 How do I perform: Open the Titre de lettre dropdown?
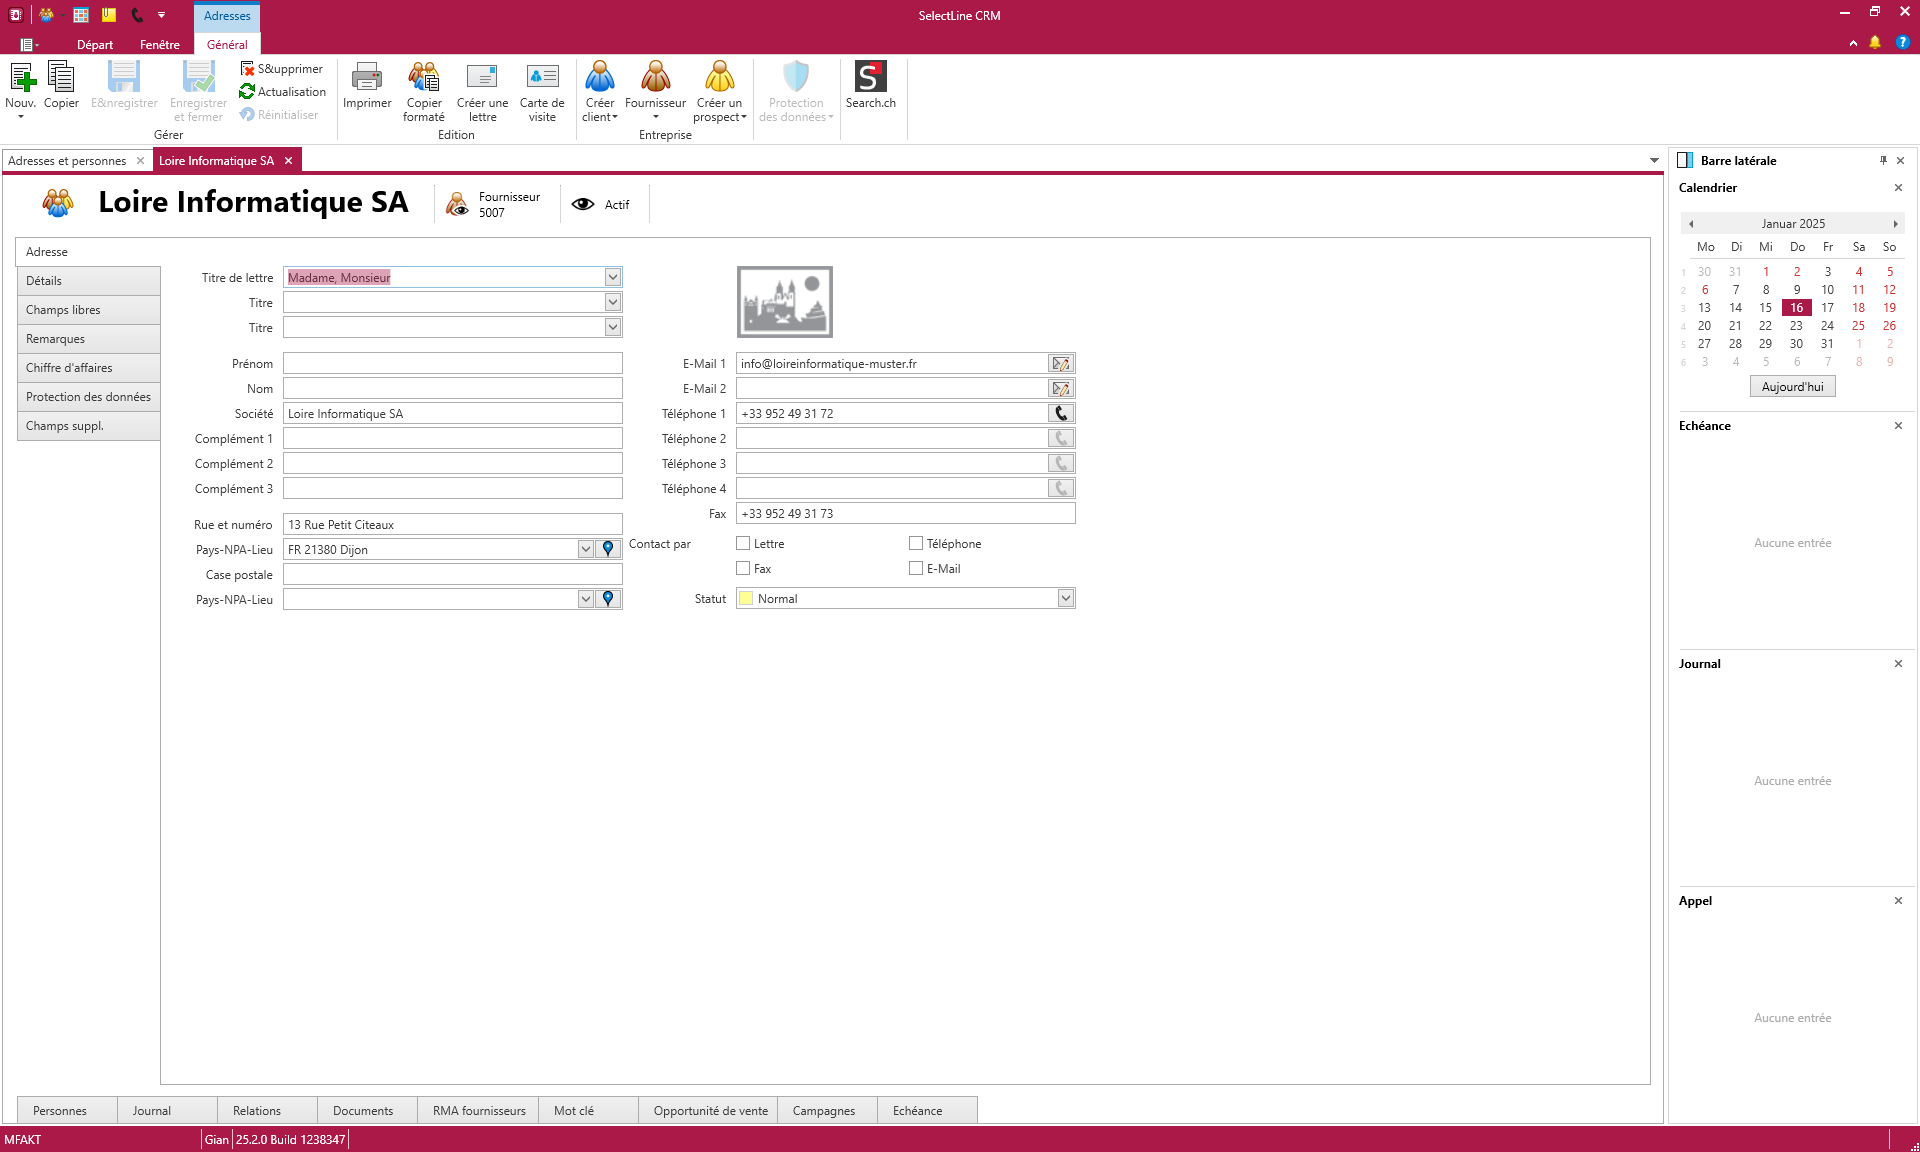[612, 277]
